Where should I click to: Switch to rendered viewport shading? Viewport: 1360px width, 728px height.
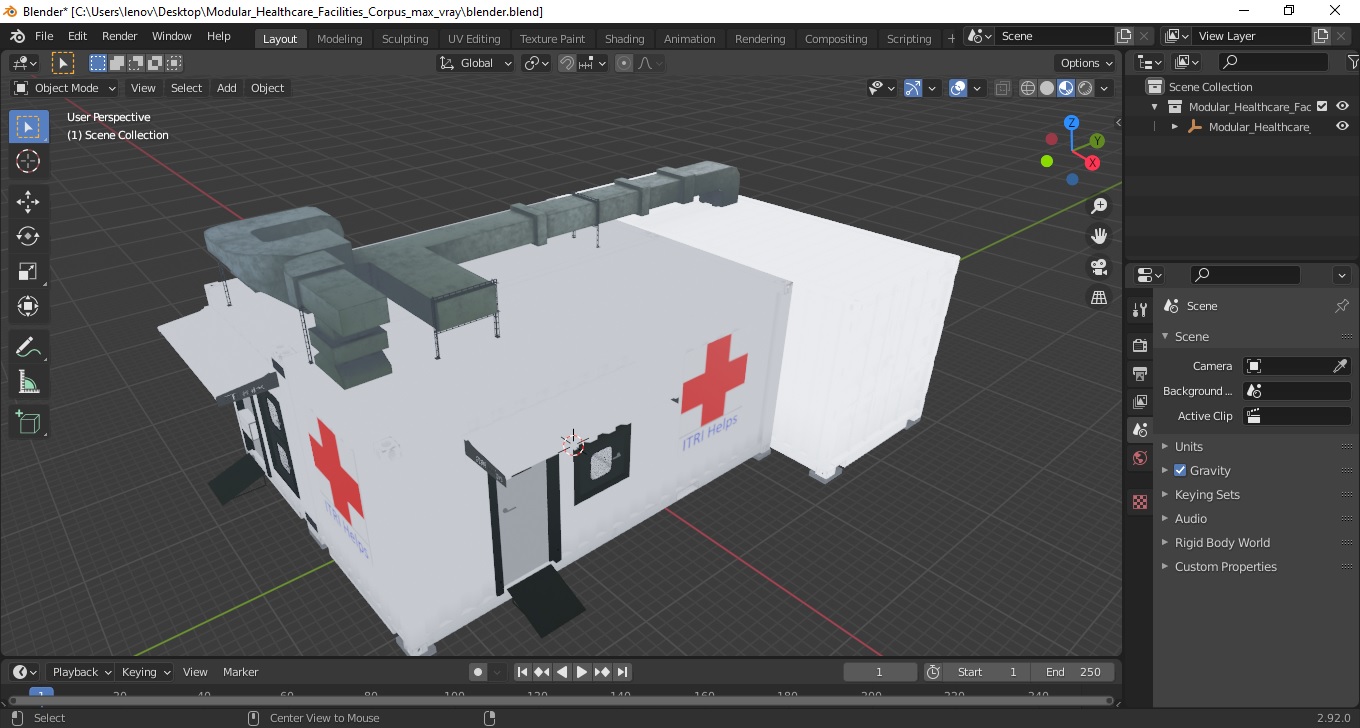coord(1085,88)
